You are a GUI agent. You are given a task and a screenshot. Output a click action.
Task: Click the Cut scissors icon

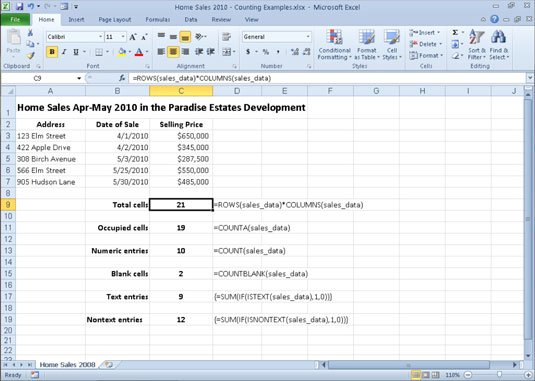[30, 33]
